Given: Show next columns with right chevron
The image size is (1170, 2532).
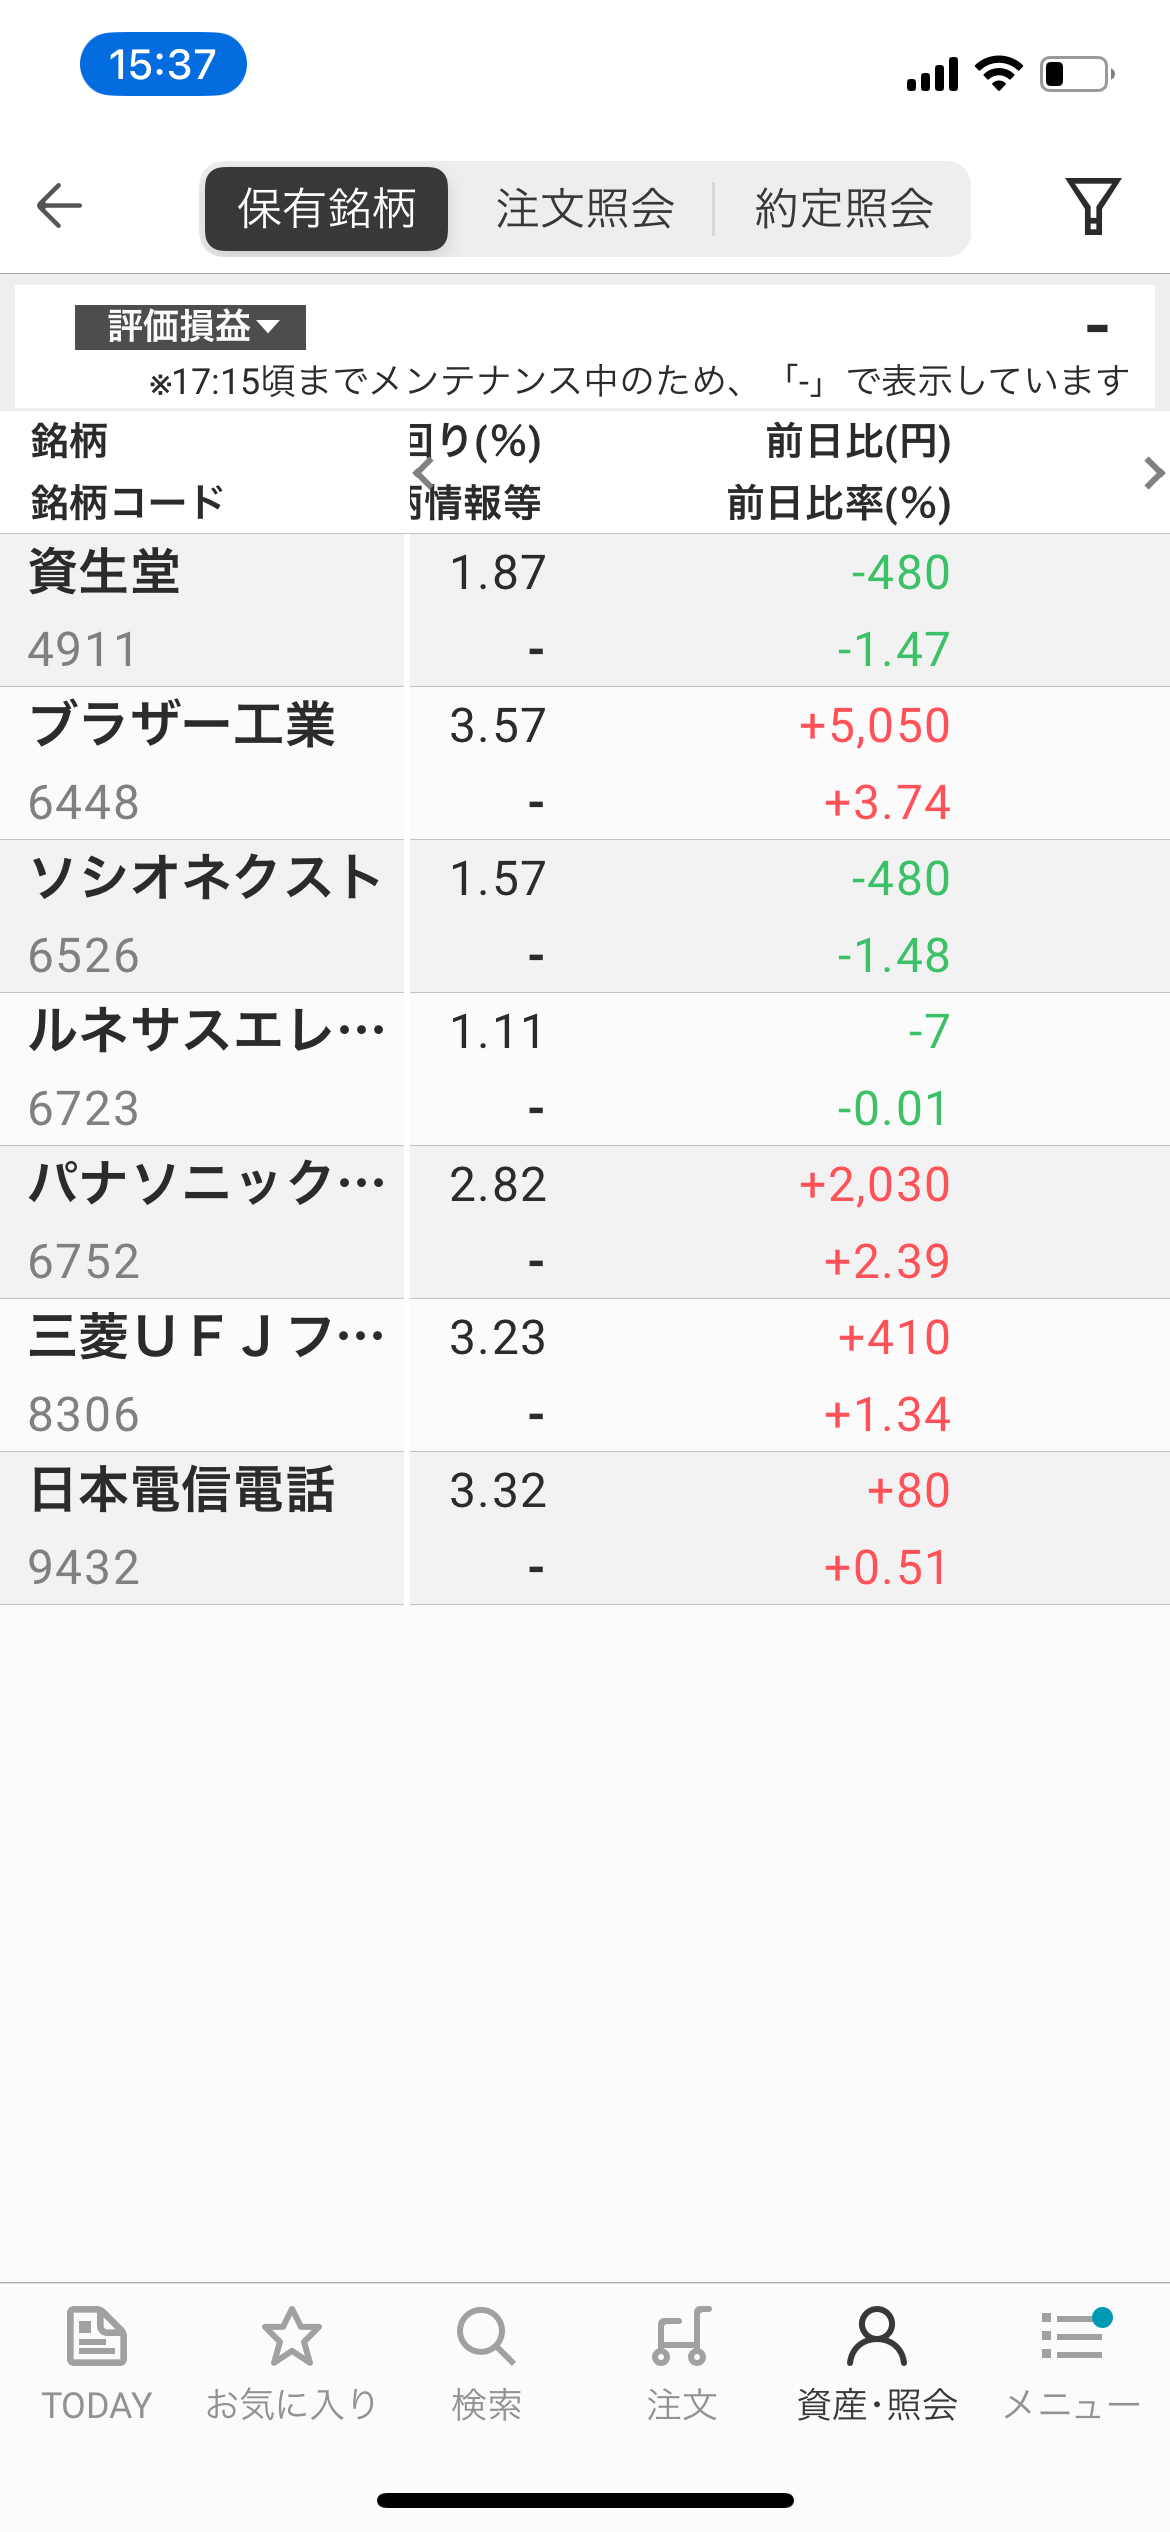Looking at the screenshot, I should coord(1153,473).
